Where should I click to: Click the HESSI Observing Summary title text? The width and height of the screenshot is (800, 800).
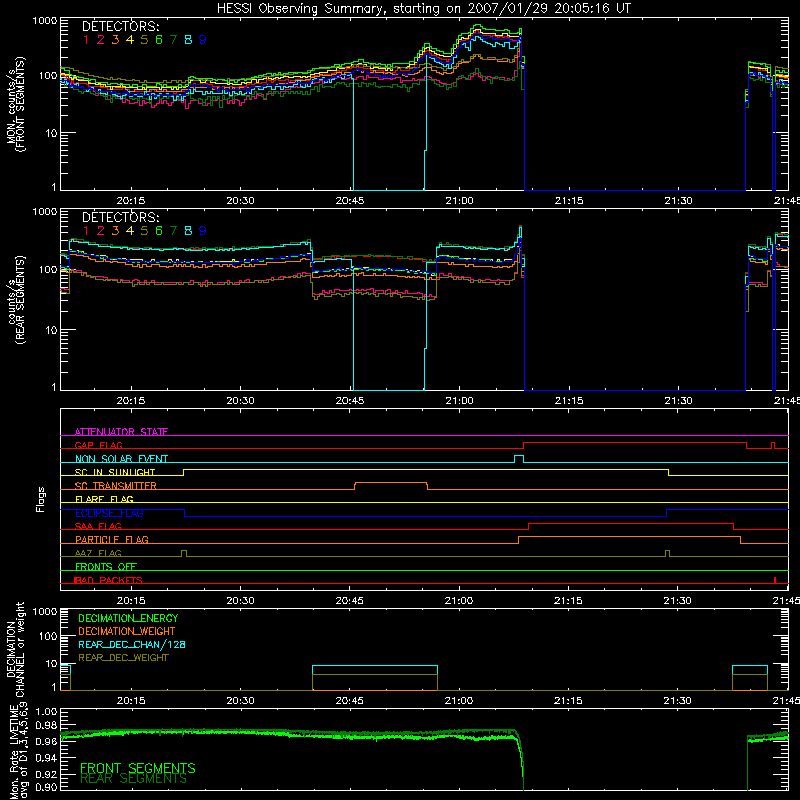[423, 9]
